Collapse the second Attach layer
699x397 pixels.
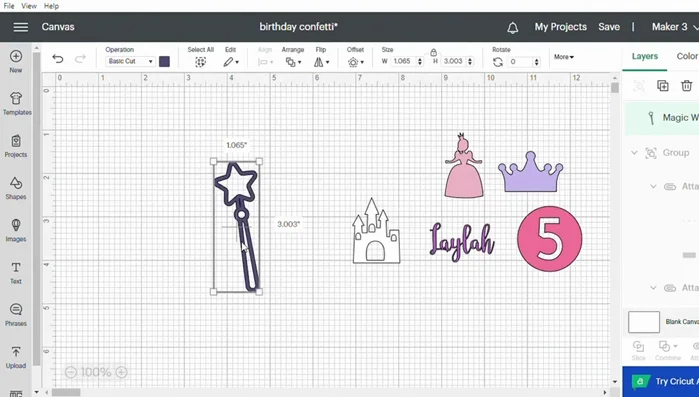pyautogui.click(x=653, y=288)
